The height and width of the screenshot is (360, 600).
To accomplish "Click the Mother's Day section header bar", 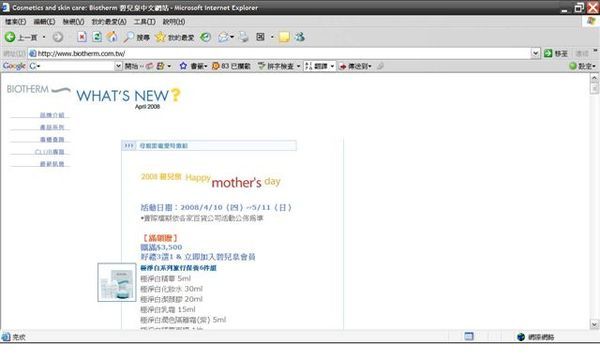I will (x=209, y=146).
